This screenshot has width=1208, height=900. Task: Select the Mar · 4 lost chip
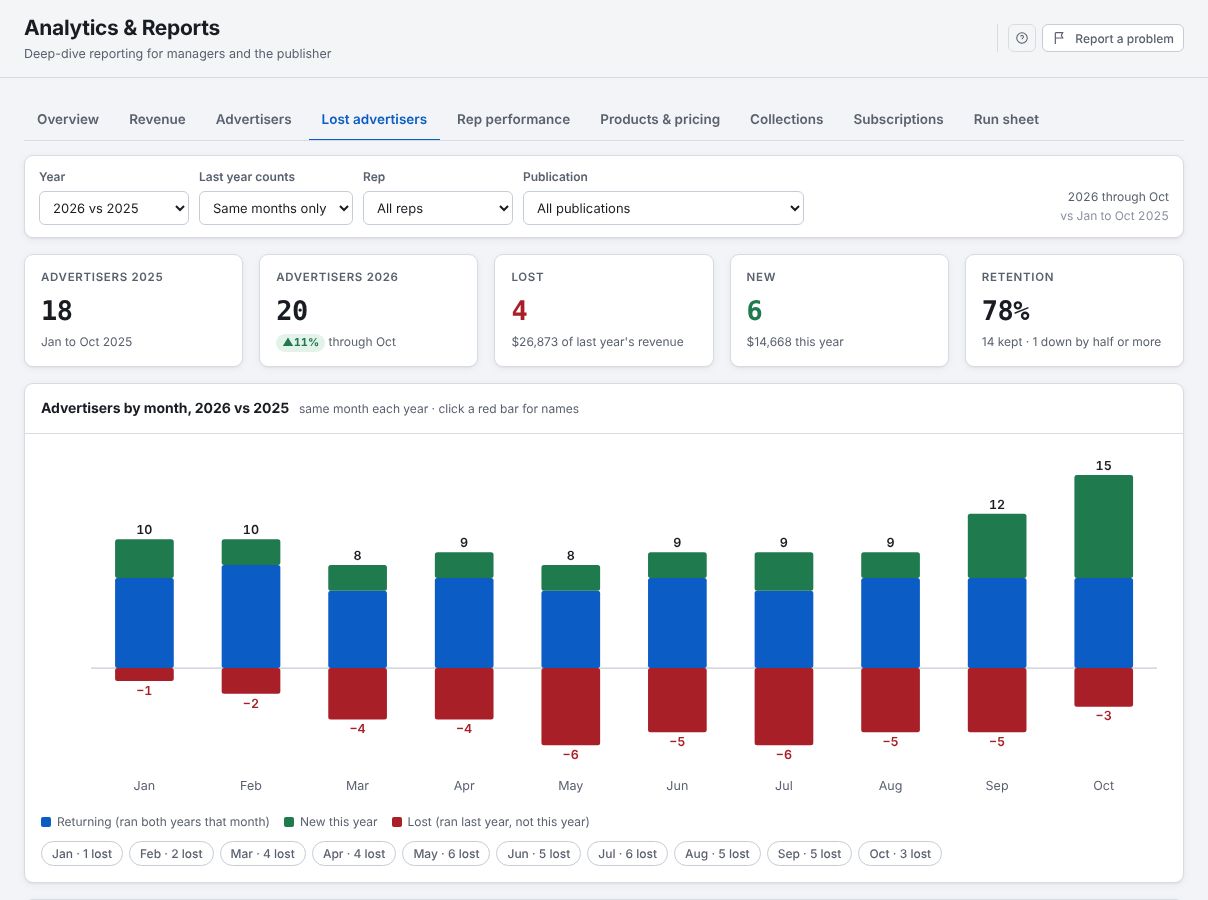[x=263, y=854]
